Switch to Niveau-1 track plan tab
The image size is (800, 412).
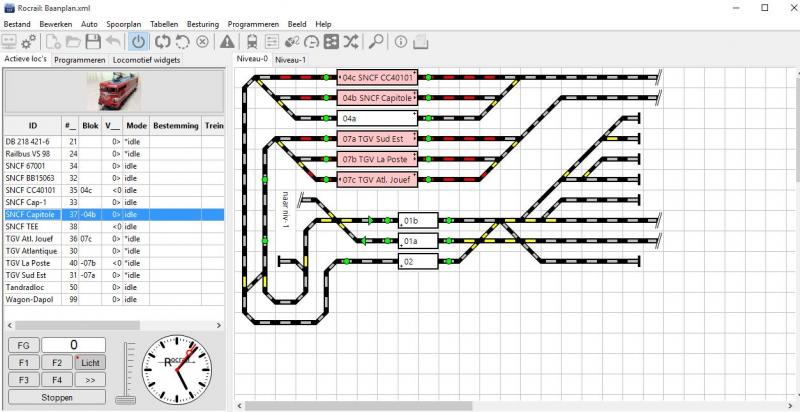(290, 60)
